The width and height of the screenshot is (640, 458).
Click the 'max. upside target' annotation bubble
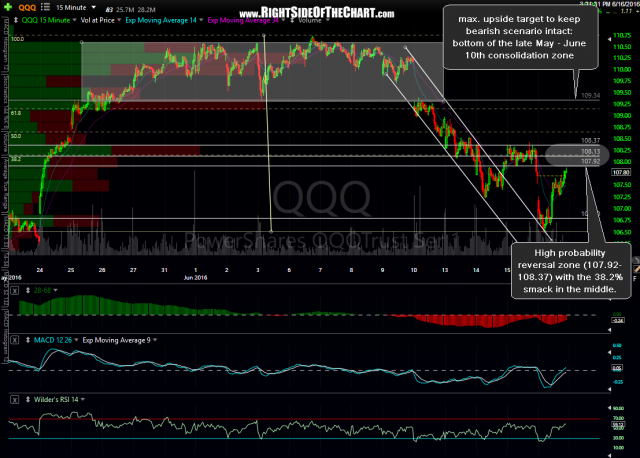[519, 37]
